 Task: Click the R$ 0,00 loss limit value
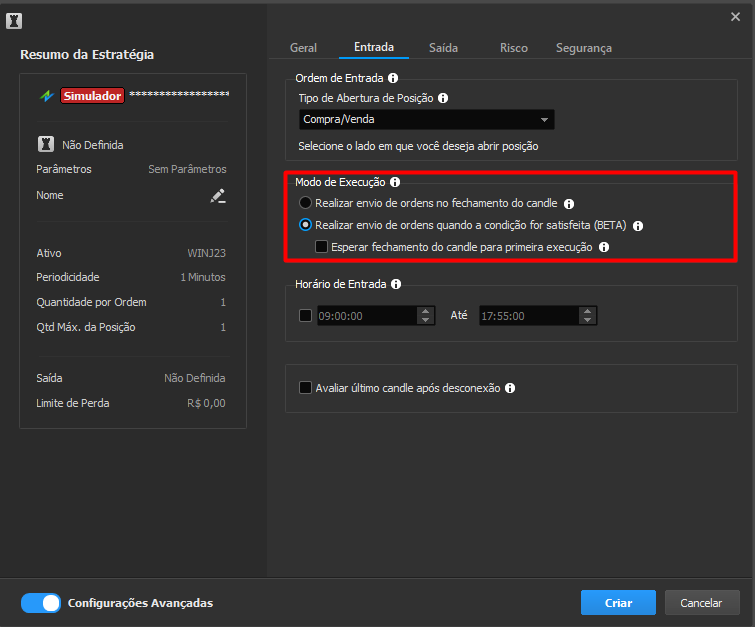pos(206,404)
